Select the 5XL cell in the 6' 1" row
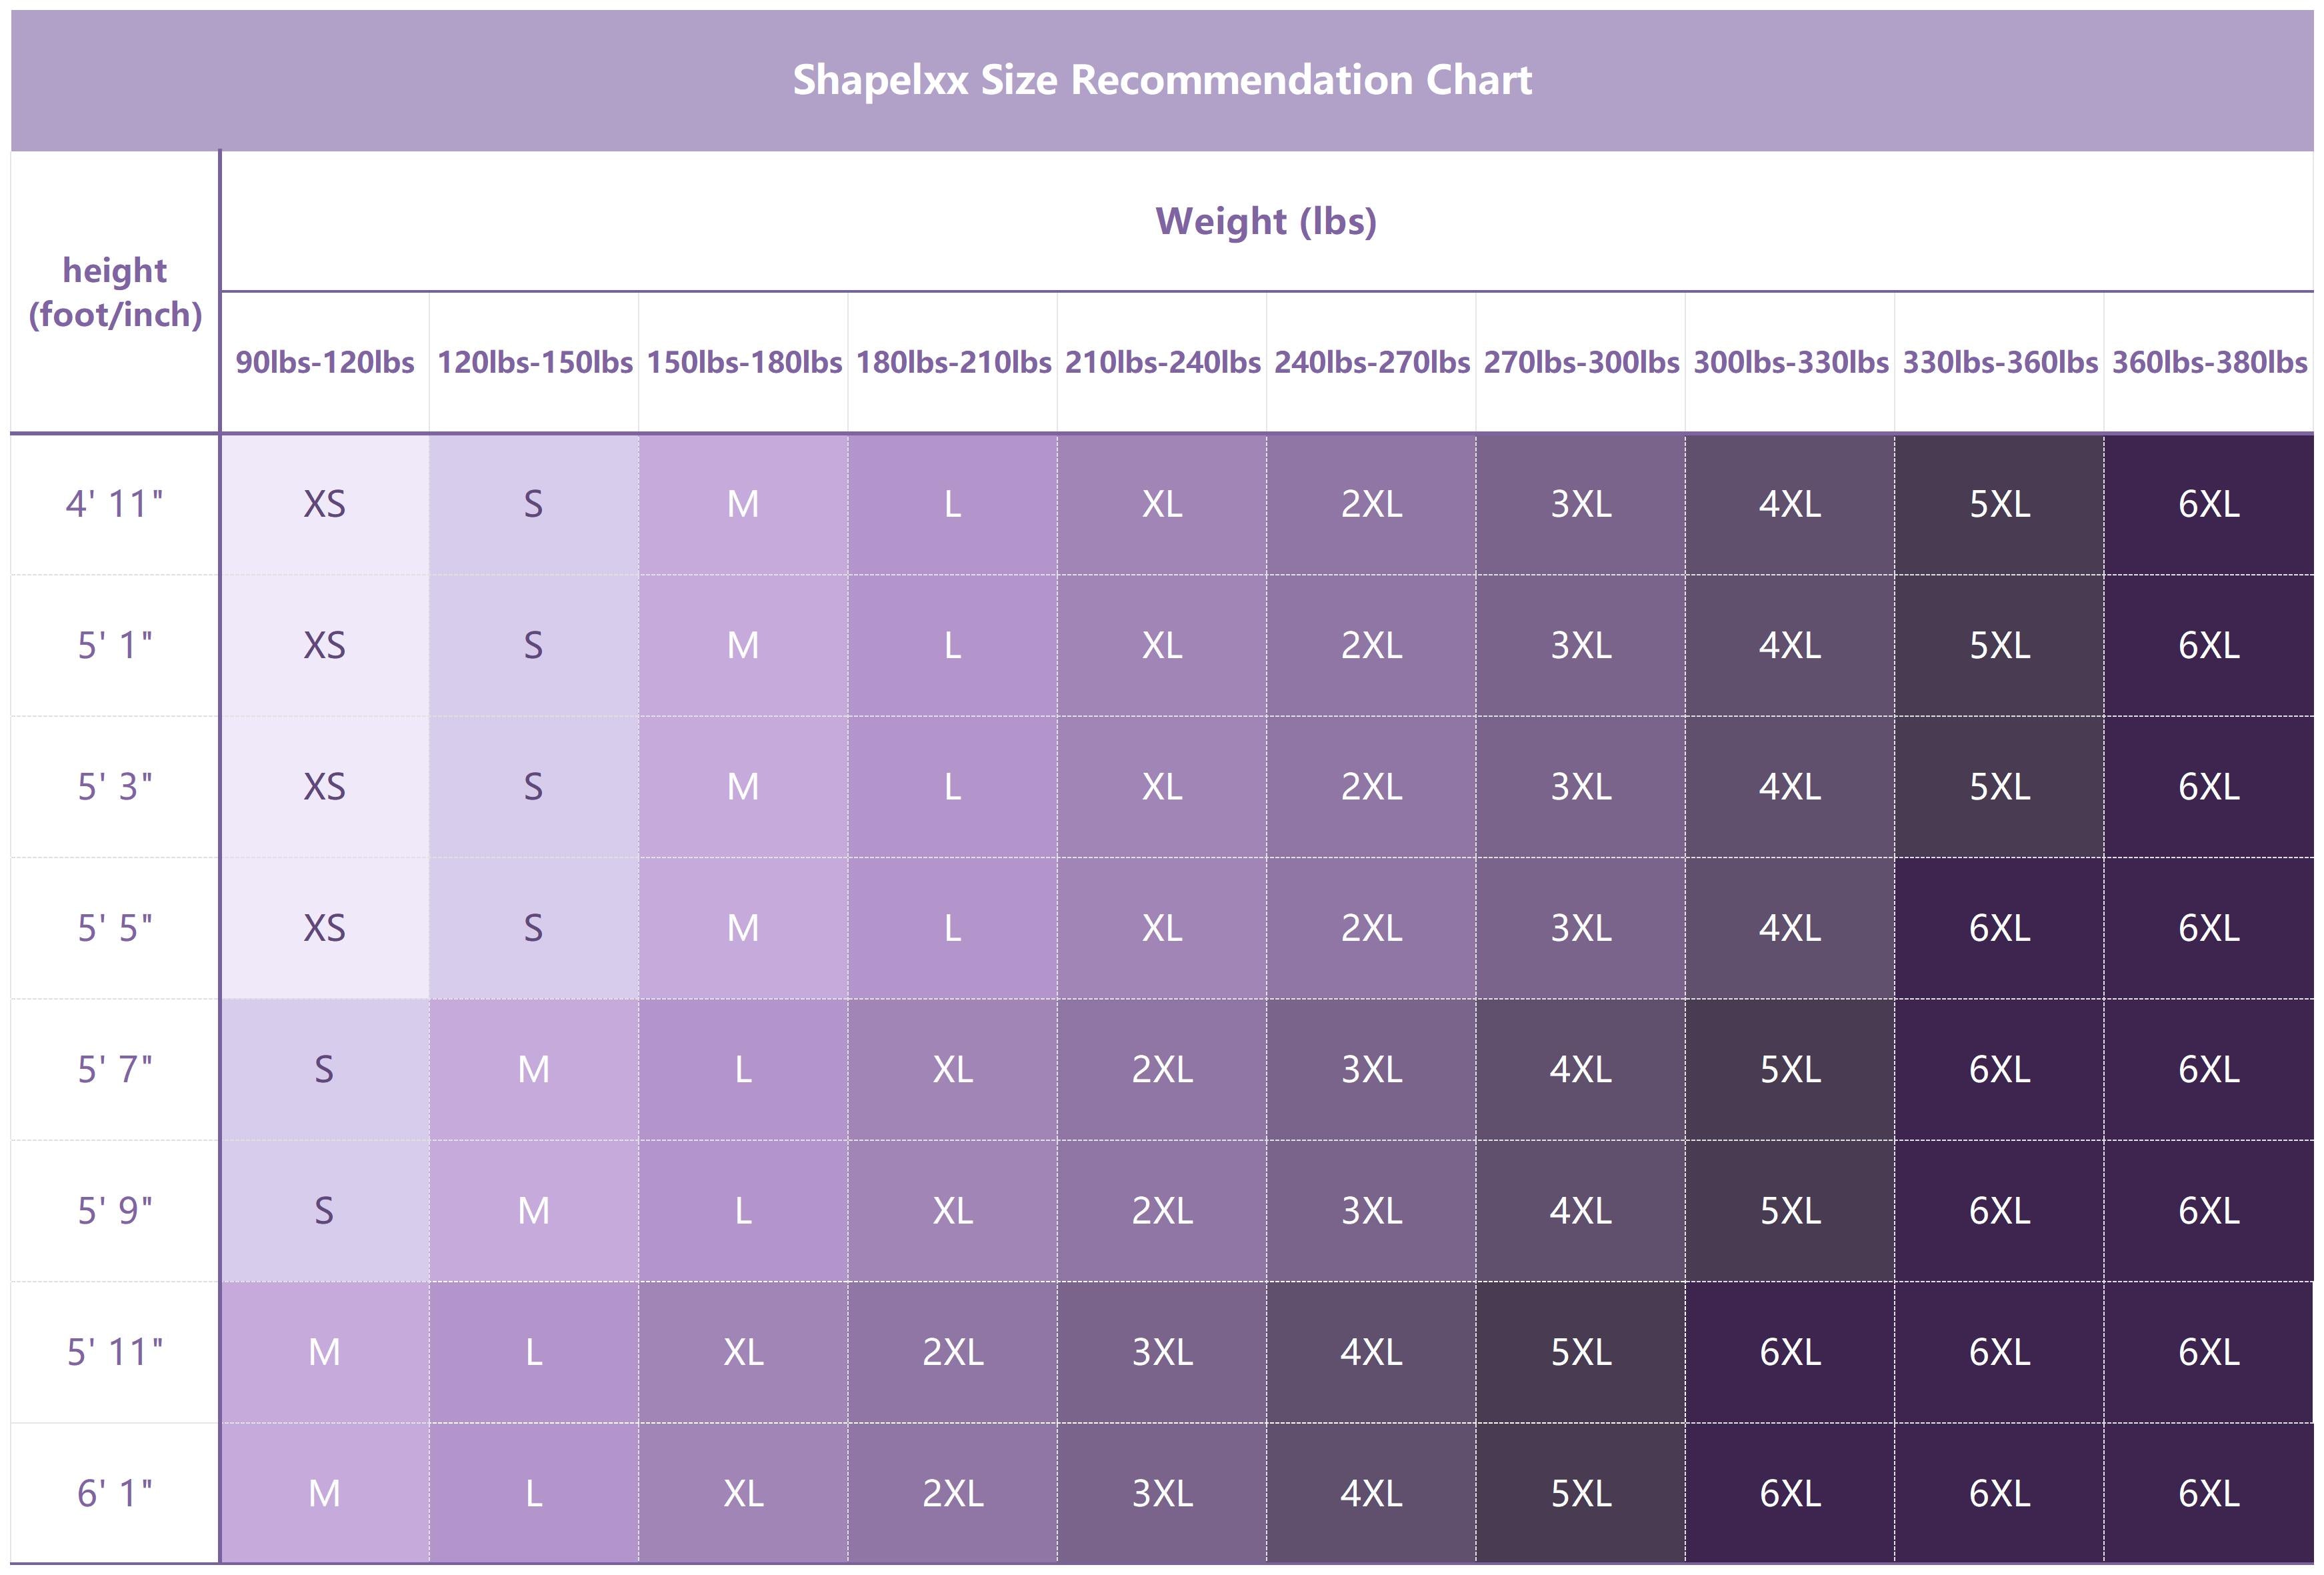The height and width of the screenshot is (1575, 2324). coord(1581,1493)
